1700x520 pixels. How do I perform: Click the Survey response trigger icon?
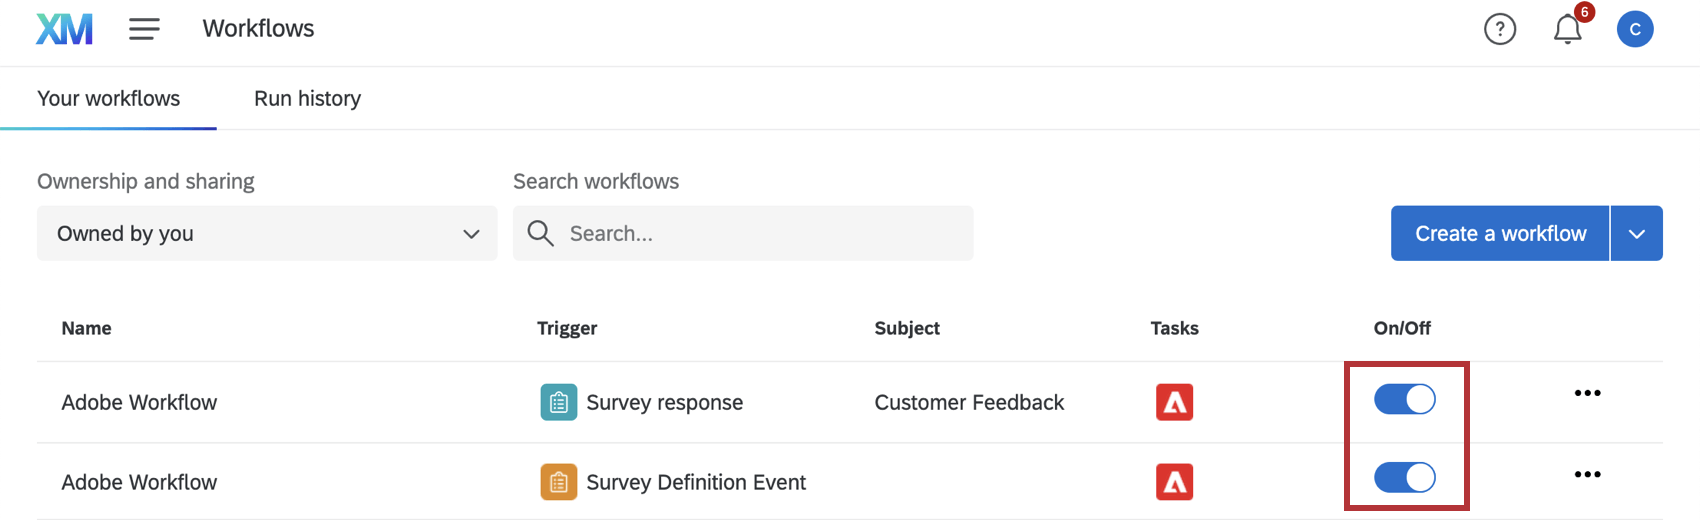[558, 402]
